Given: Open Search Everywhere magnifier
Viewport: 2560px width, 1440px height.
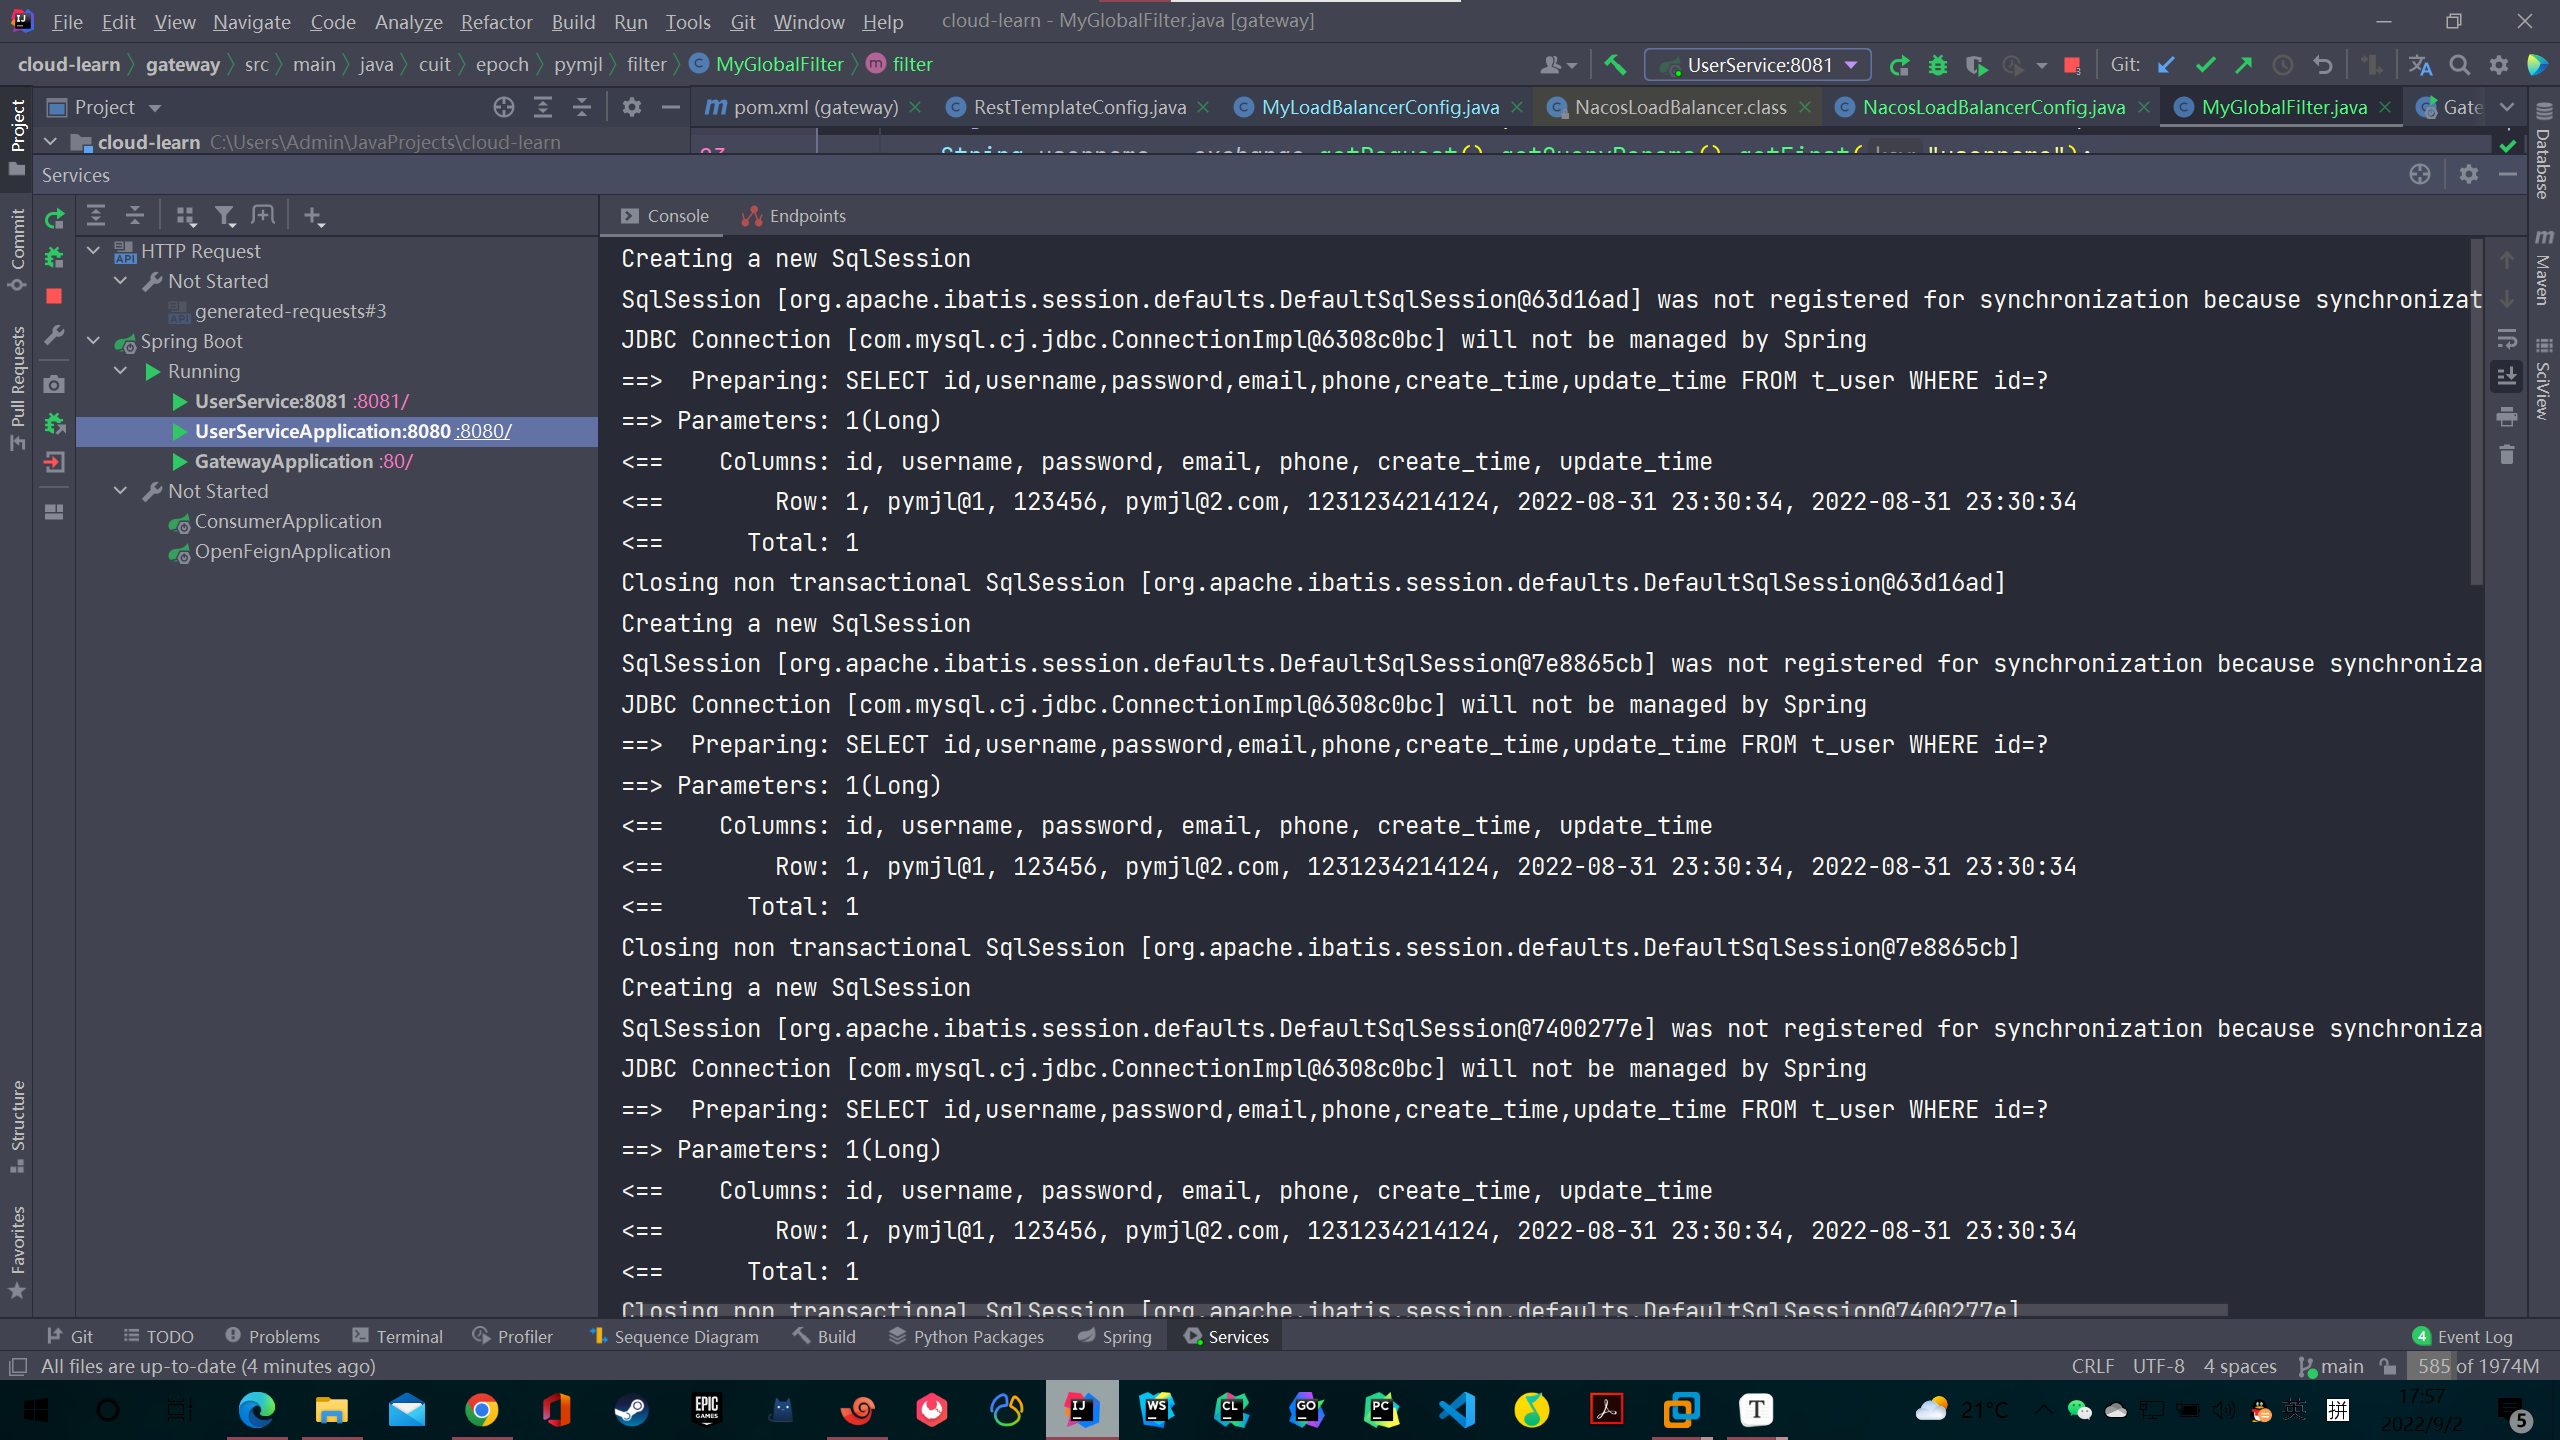Looking at the screenshot, I should (x=2459, y=65).
